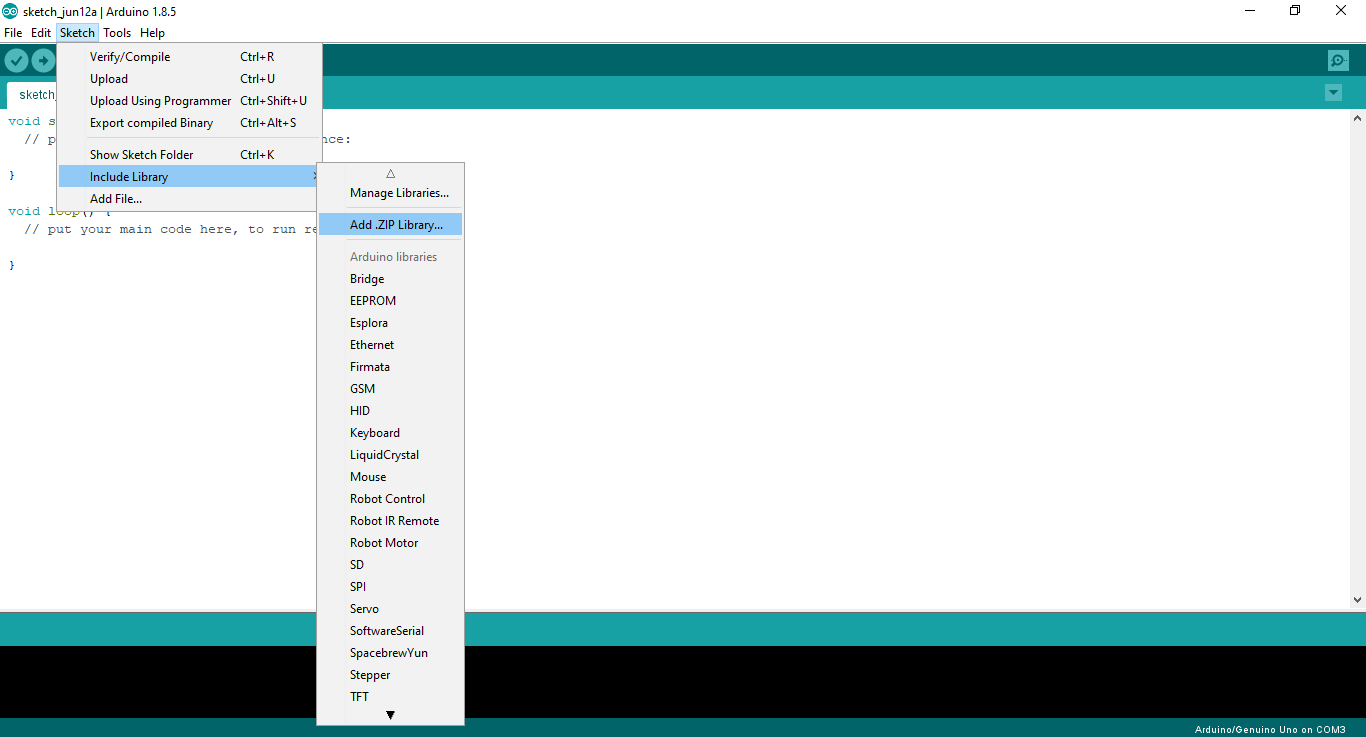Include the HID library
Viewport: 1366px width, 737px height.
point(390,411)
